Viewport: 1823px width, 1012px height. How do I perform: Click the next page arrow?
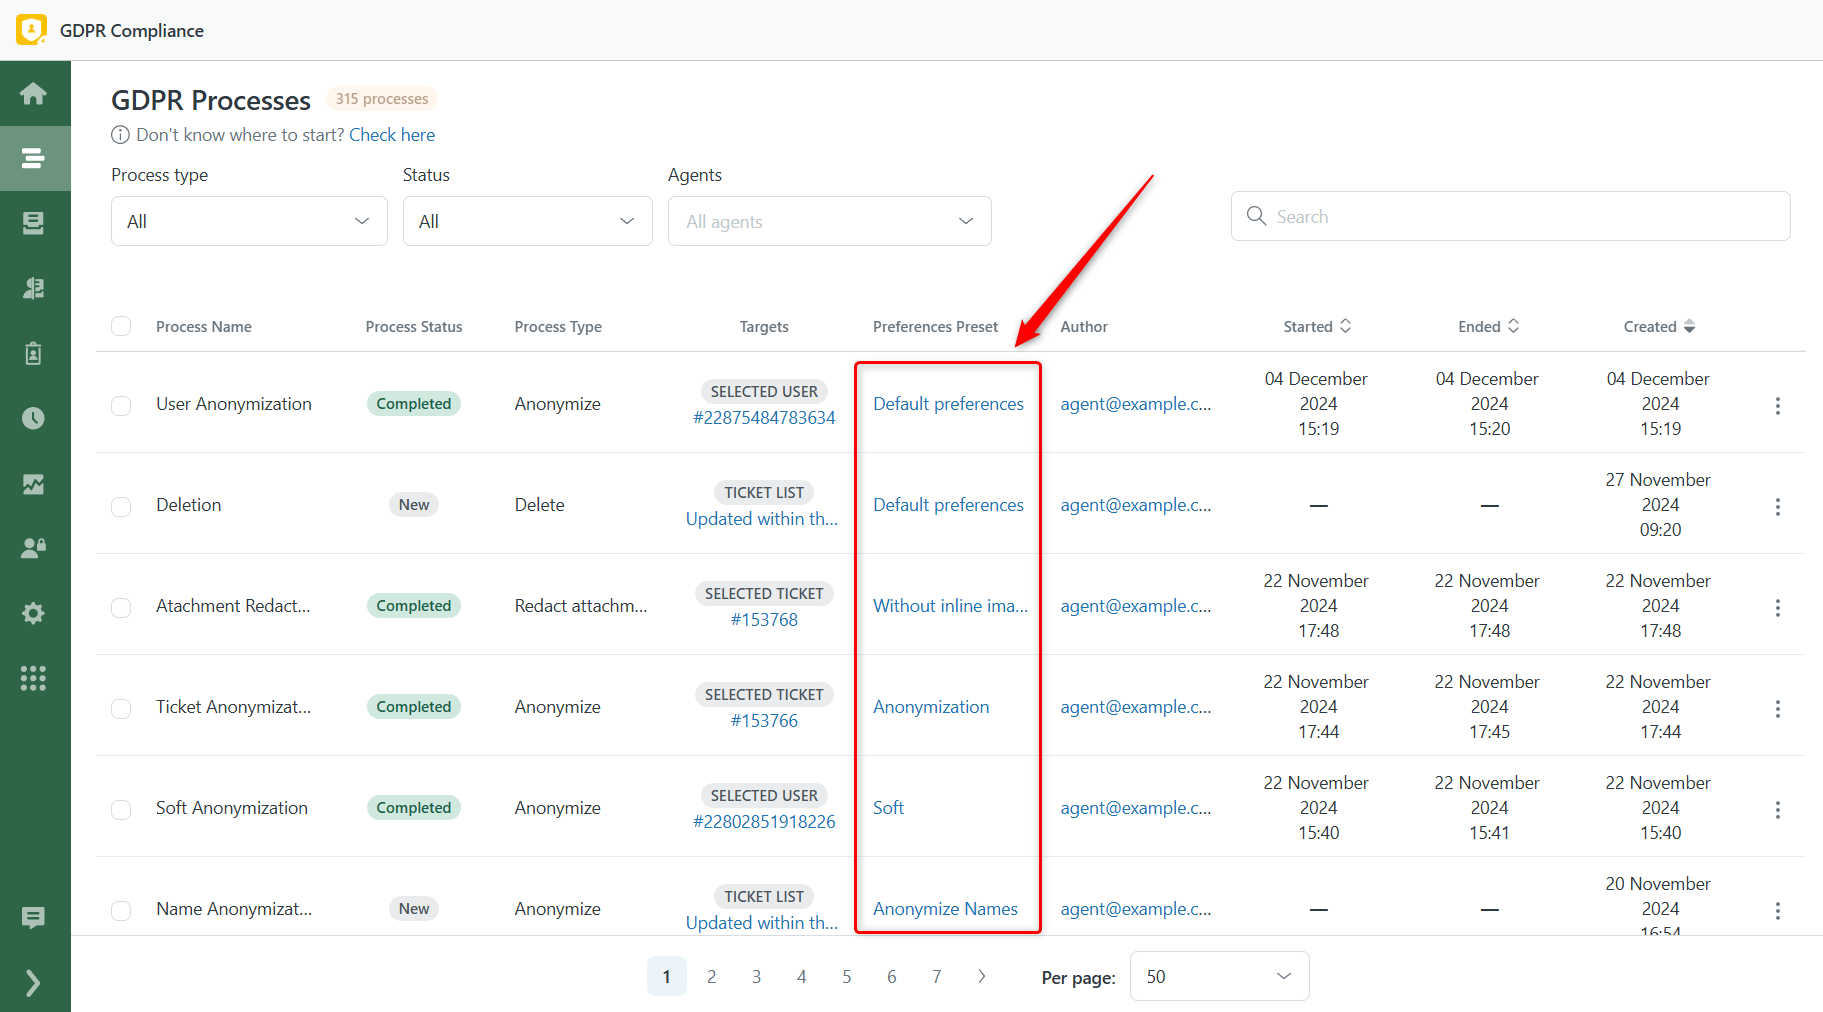[x=982, y=976]
